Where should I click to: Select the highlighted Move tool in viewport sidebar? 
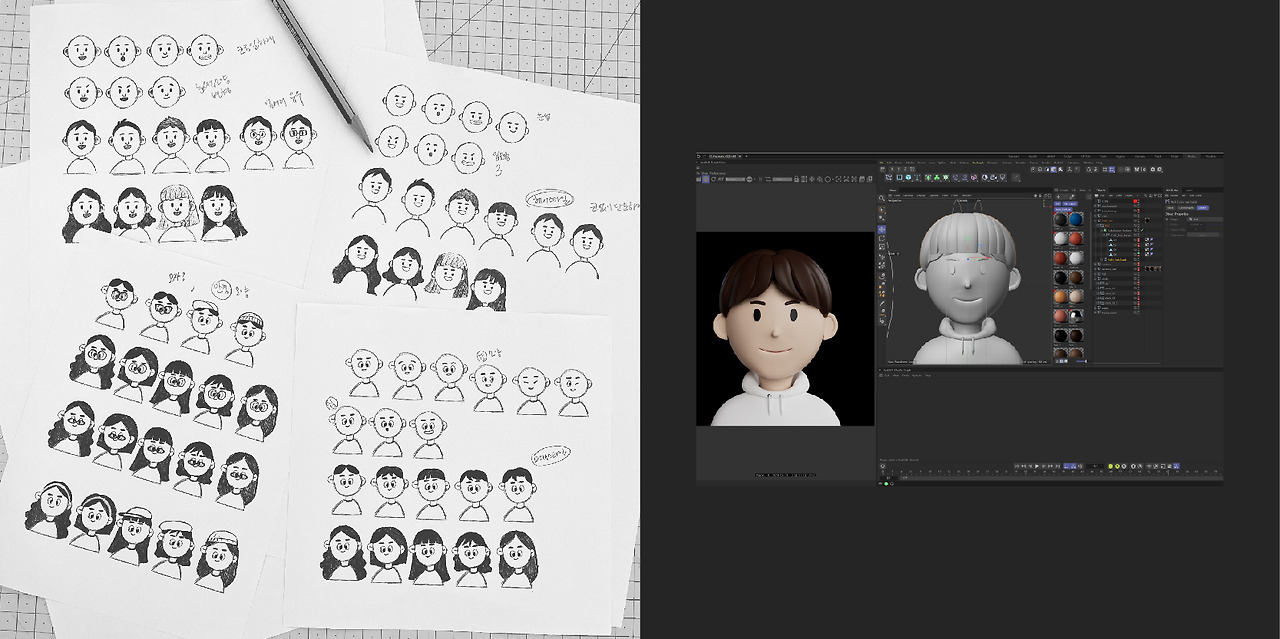882,229
